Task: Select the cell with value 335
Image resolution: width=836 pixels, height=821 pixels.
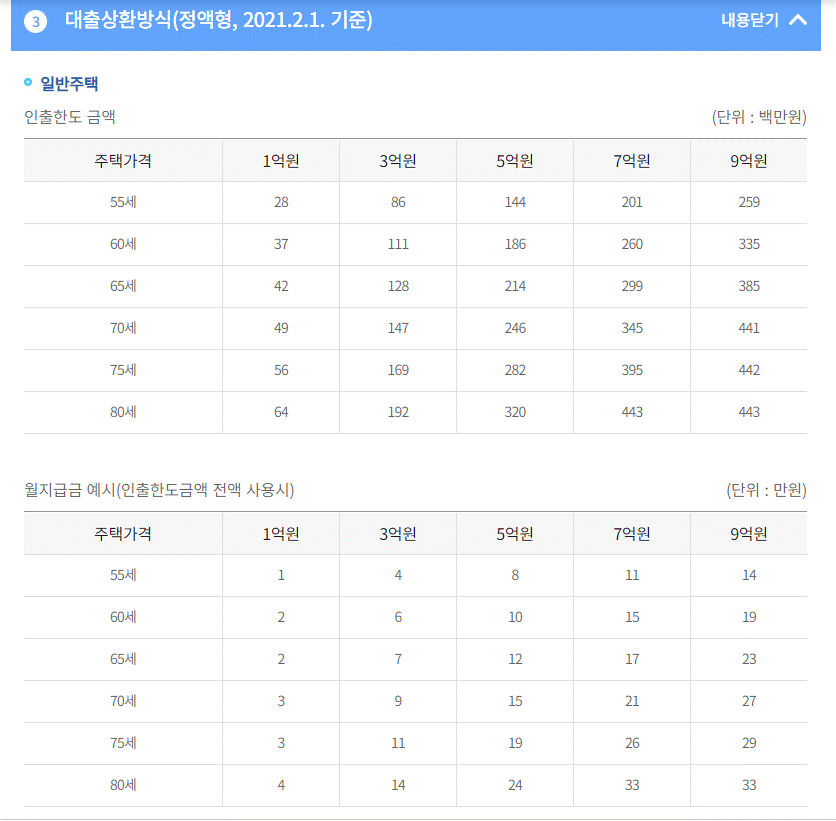Action: point(749,244)
